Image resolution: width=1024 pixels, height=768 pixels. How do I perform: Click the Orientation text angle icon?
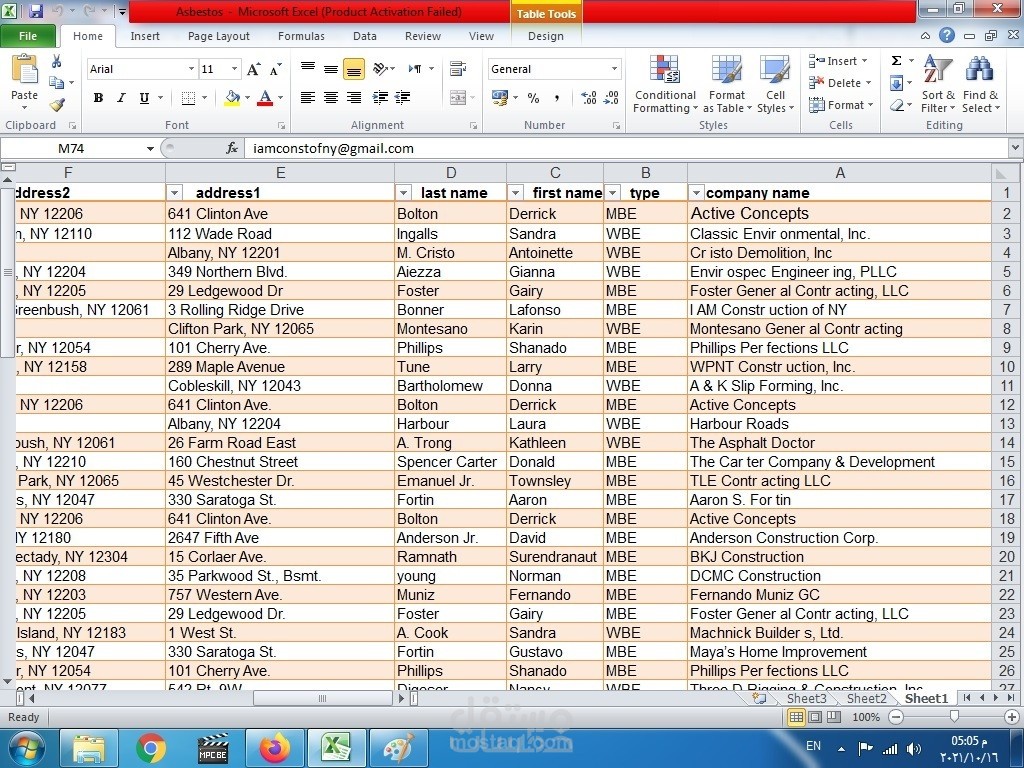click(x=381, y=69)
